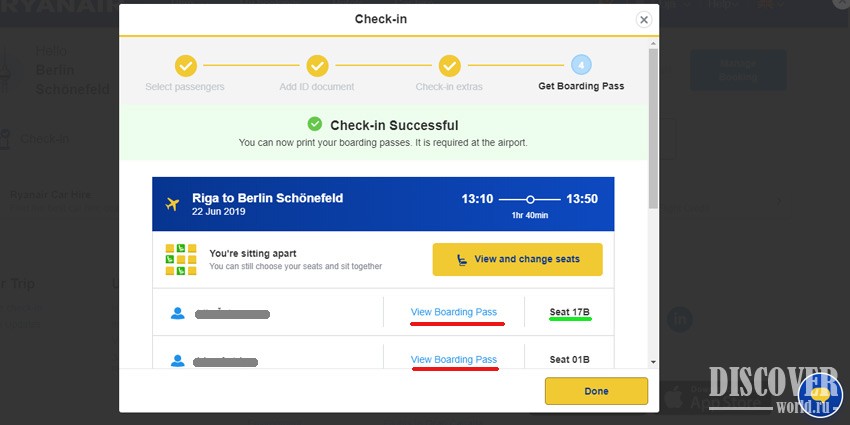This screenshot has width=850, height=425.
Task: View Boarding Pass for Seat 01B passenger
Action: point(454,359)
